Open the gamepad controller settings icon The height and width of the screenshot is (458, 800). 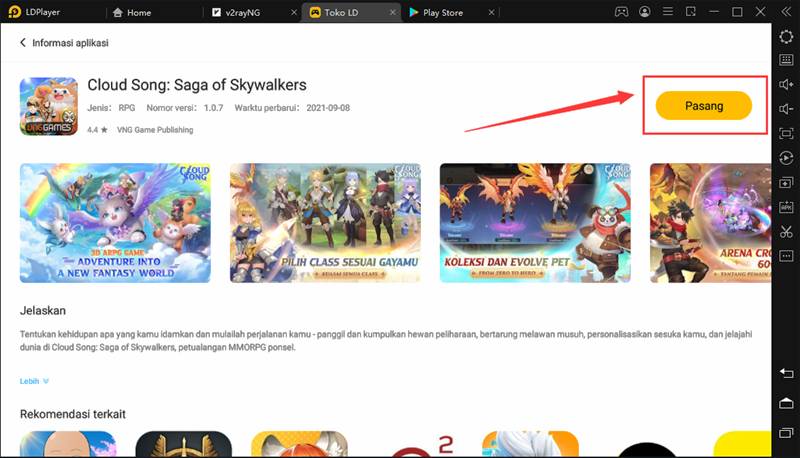tap(621, 11)
